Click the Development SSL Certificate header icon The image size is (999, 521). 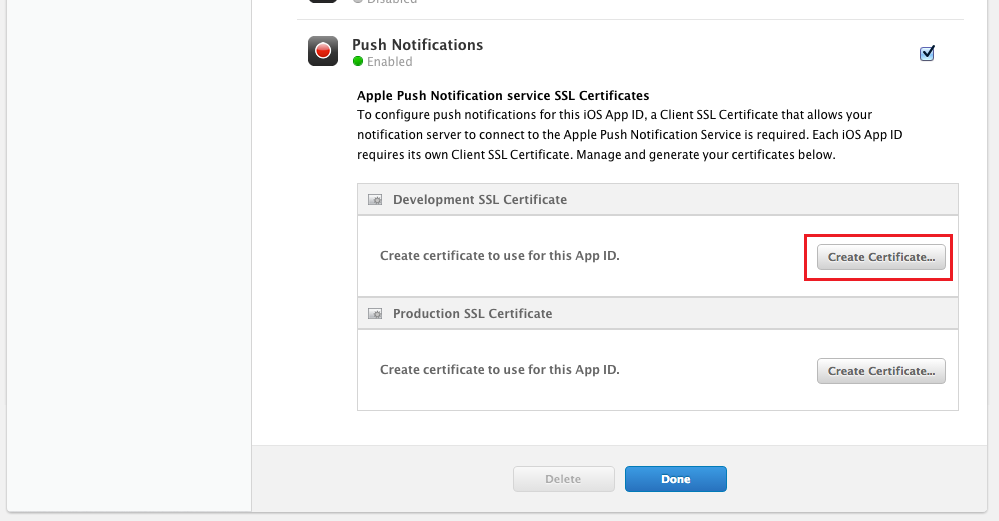(x=375, y=200)
